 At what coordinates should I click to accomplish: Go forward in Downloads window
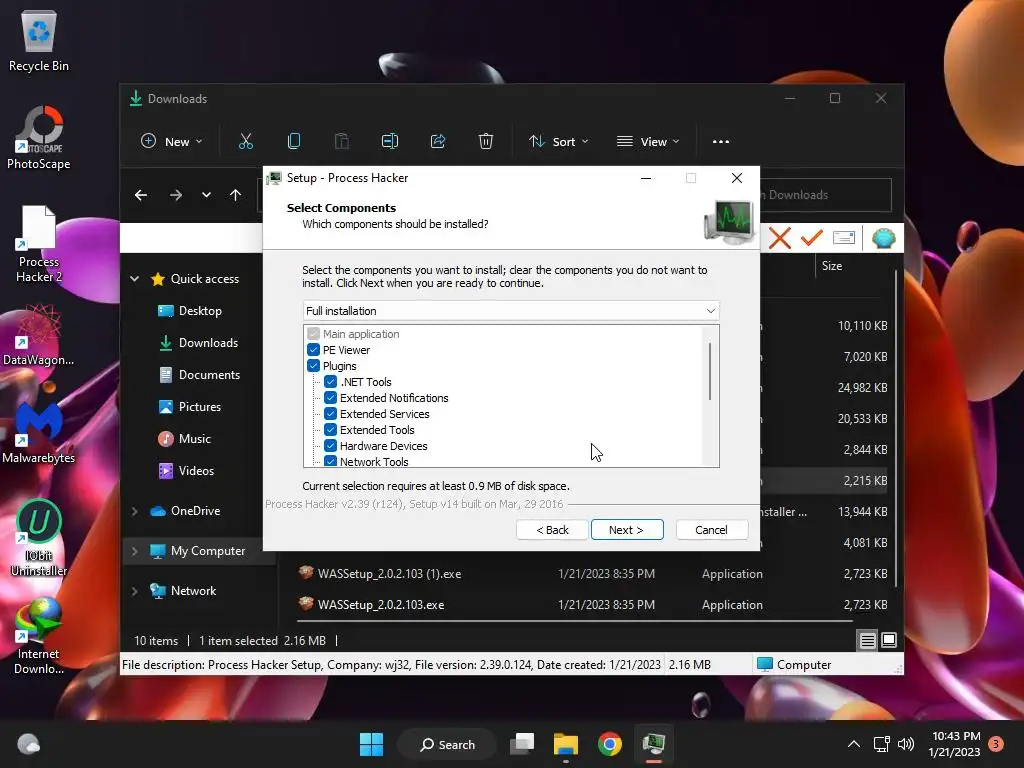pyautogui.click(x=176, y=195)
